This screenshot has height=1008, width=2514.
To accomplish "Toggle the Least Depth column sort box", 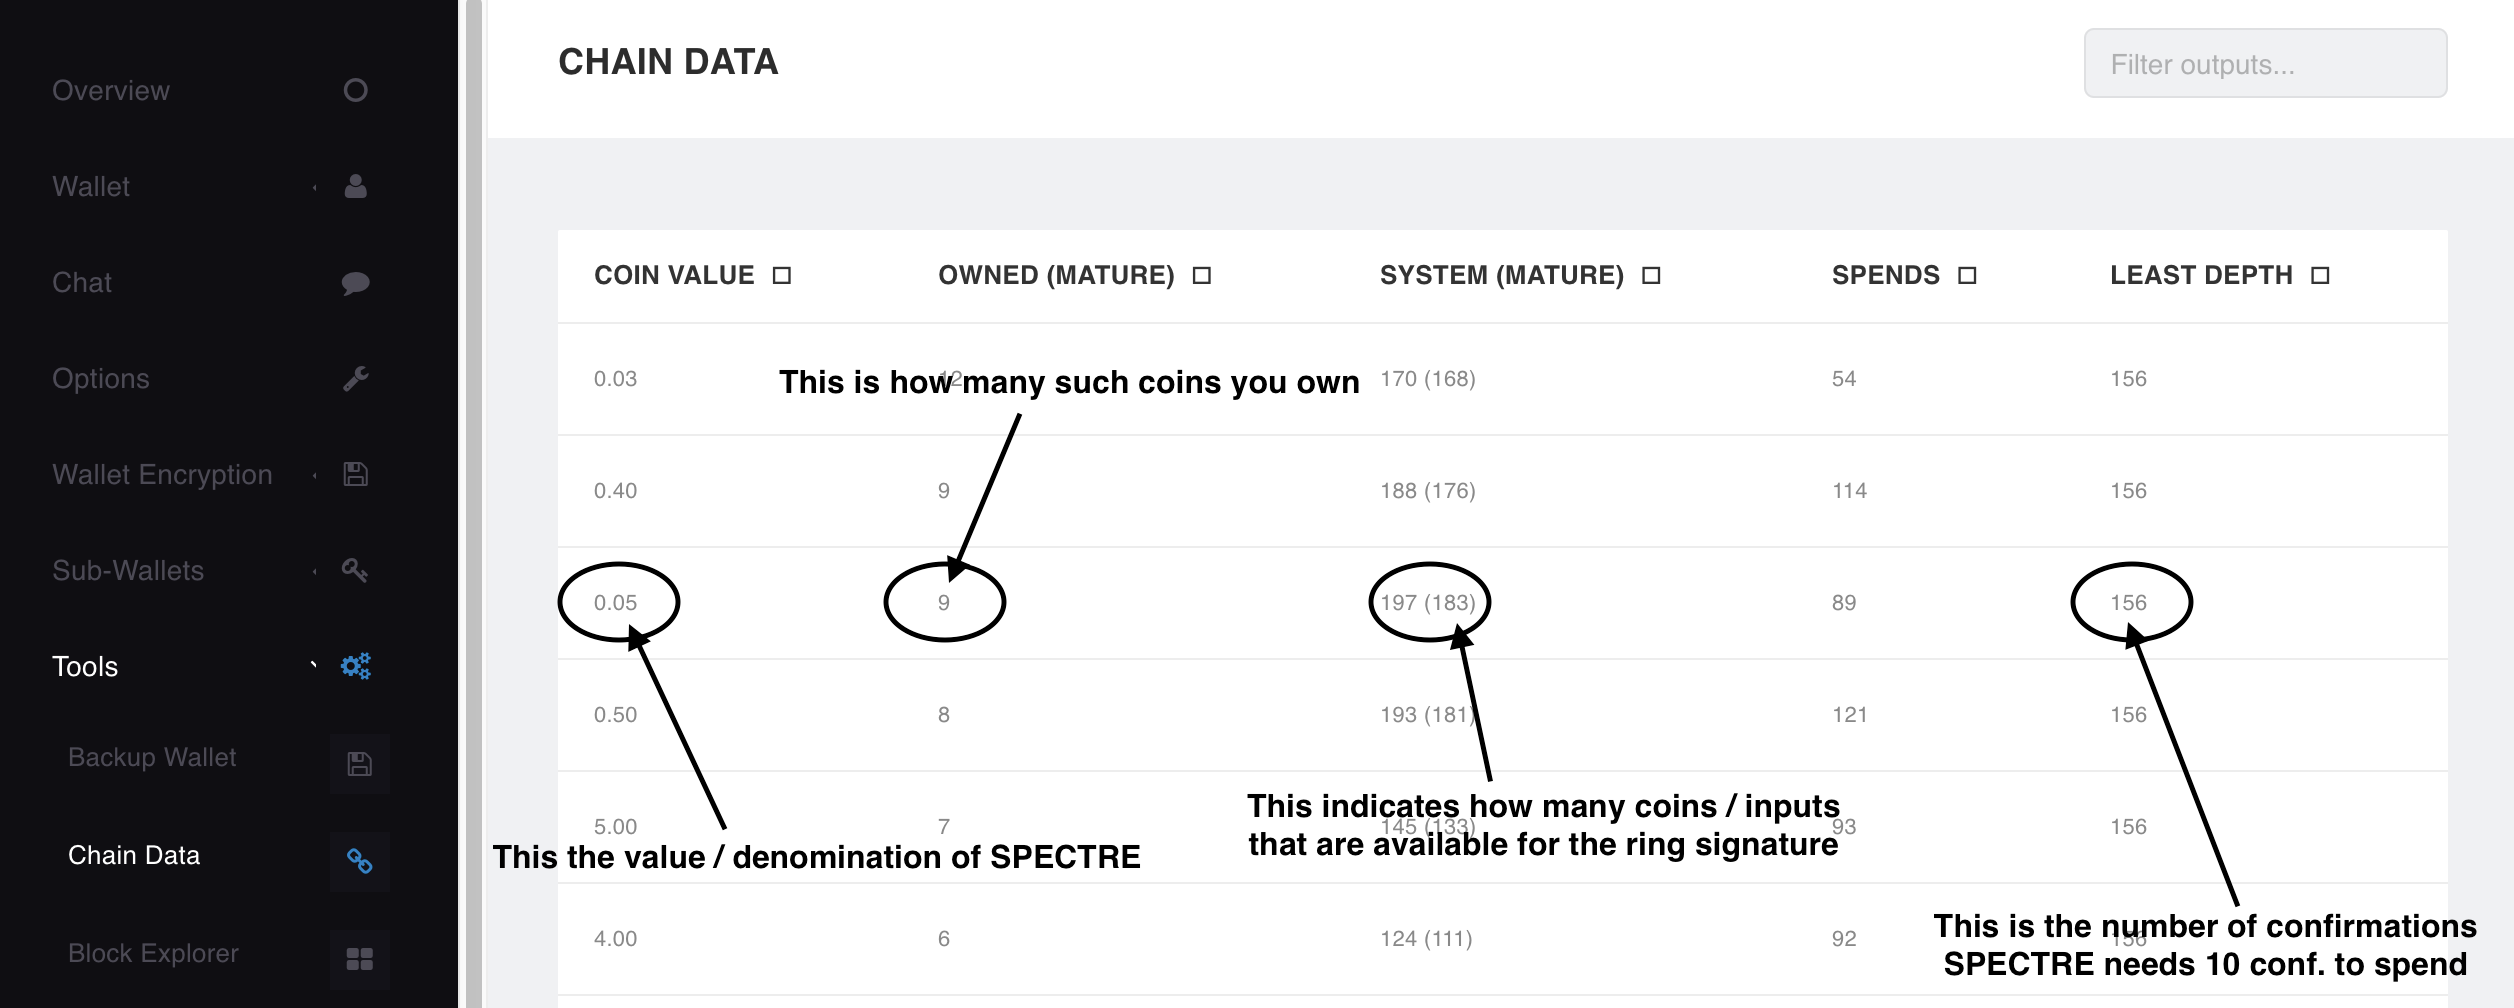I will click(2321, 276).
